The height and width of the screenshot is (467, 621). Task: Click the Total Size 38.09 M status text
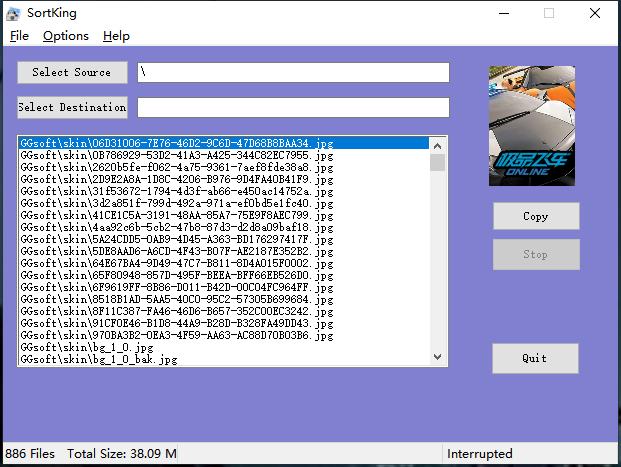pyautogui.click(x=122, y=454)
